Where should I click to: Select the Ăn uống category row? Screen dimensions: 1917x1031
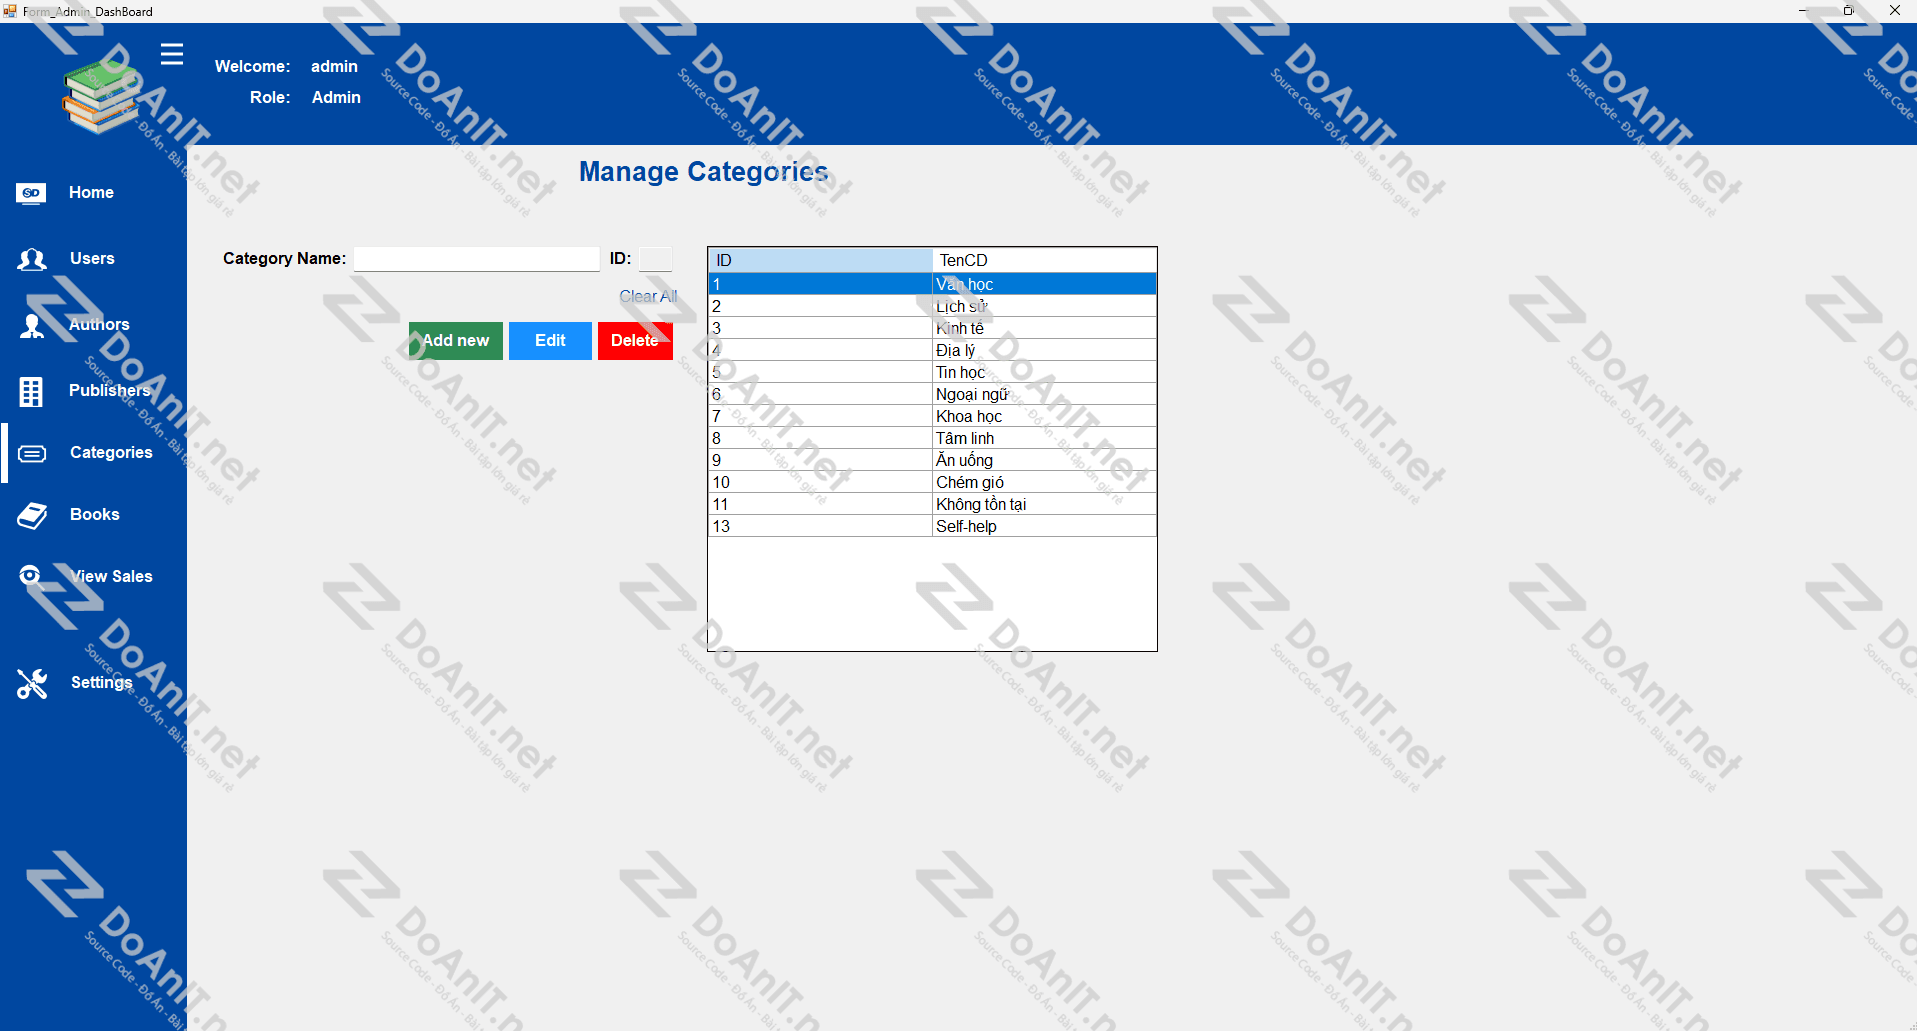pos(932,460)
